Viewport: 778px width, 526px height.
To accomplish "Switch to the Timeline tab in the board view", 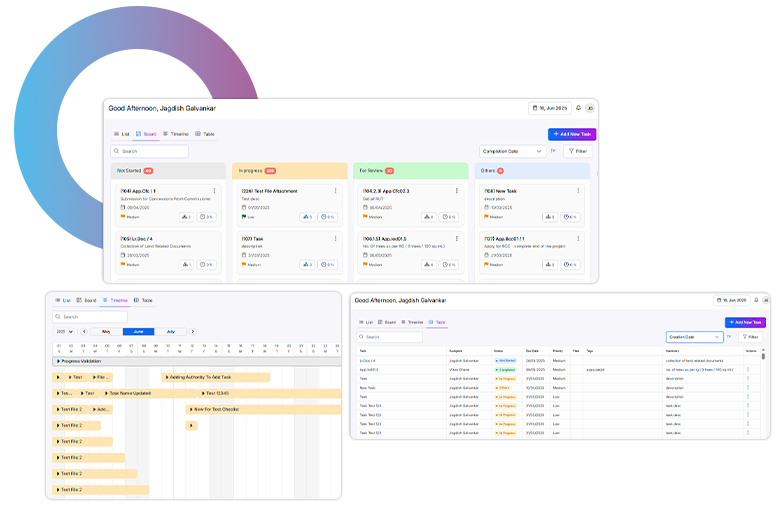I will pos(175,134).
